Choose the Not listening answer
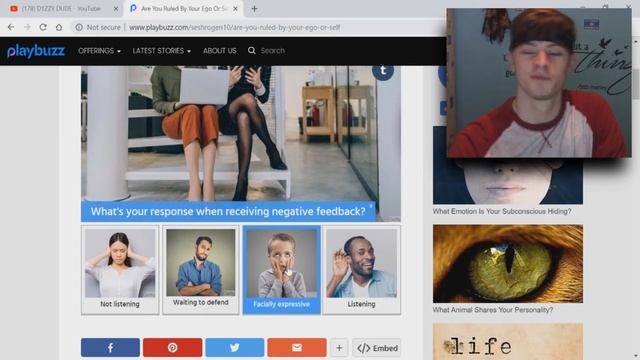 [x=120, y=270]
